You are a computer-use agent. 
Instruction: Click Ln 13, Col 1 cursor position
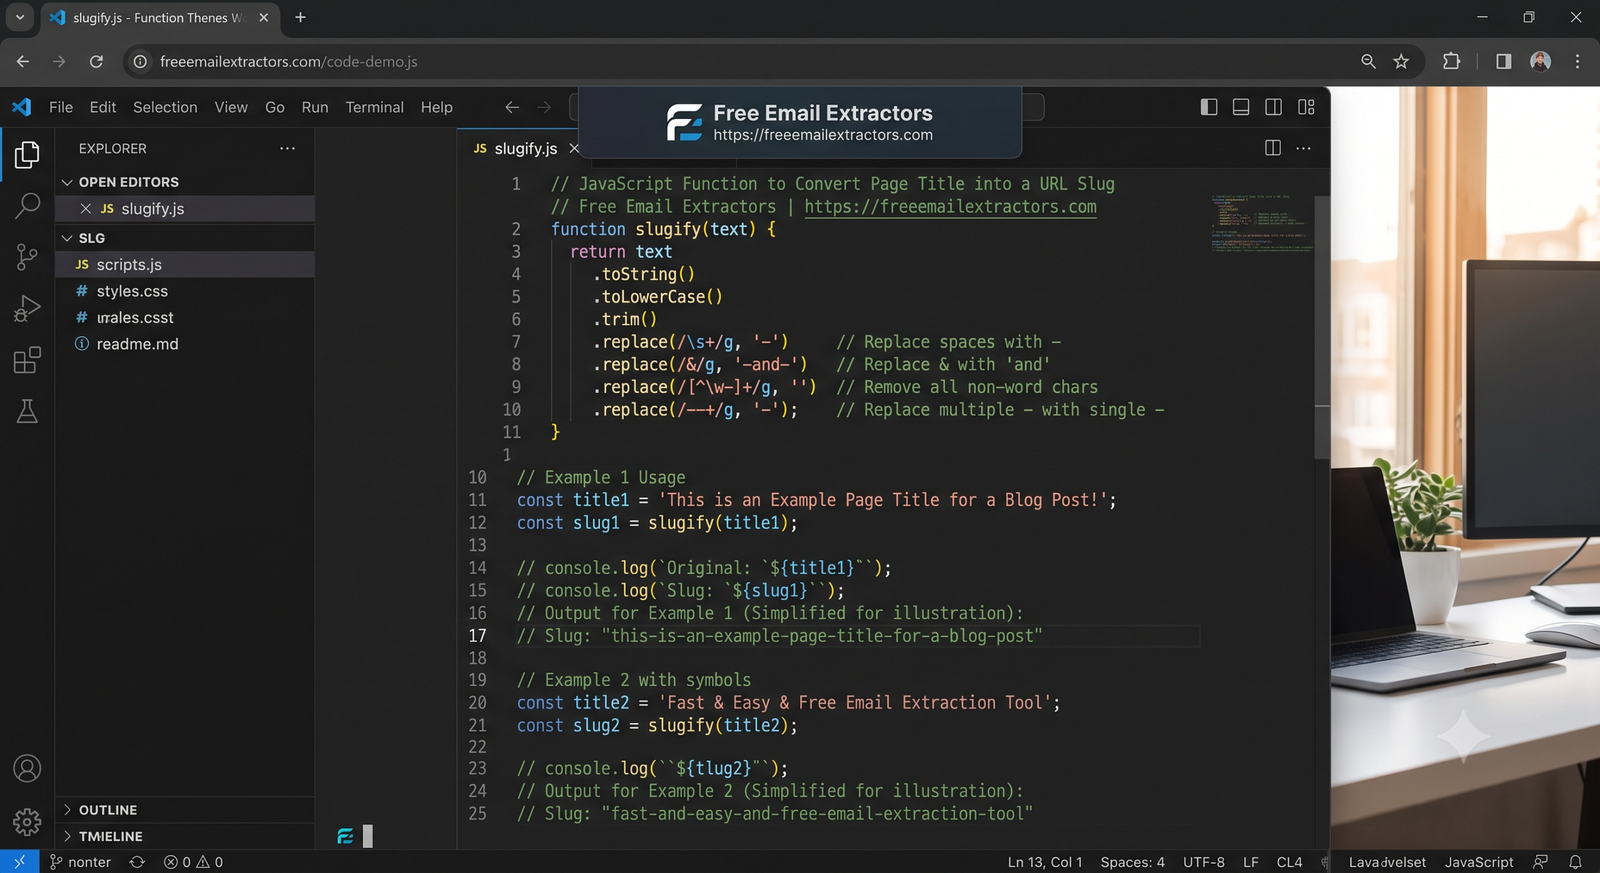1045,862
